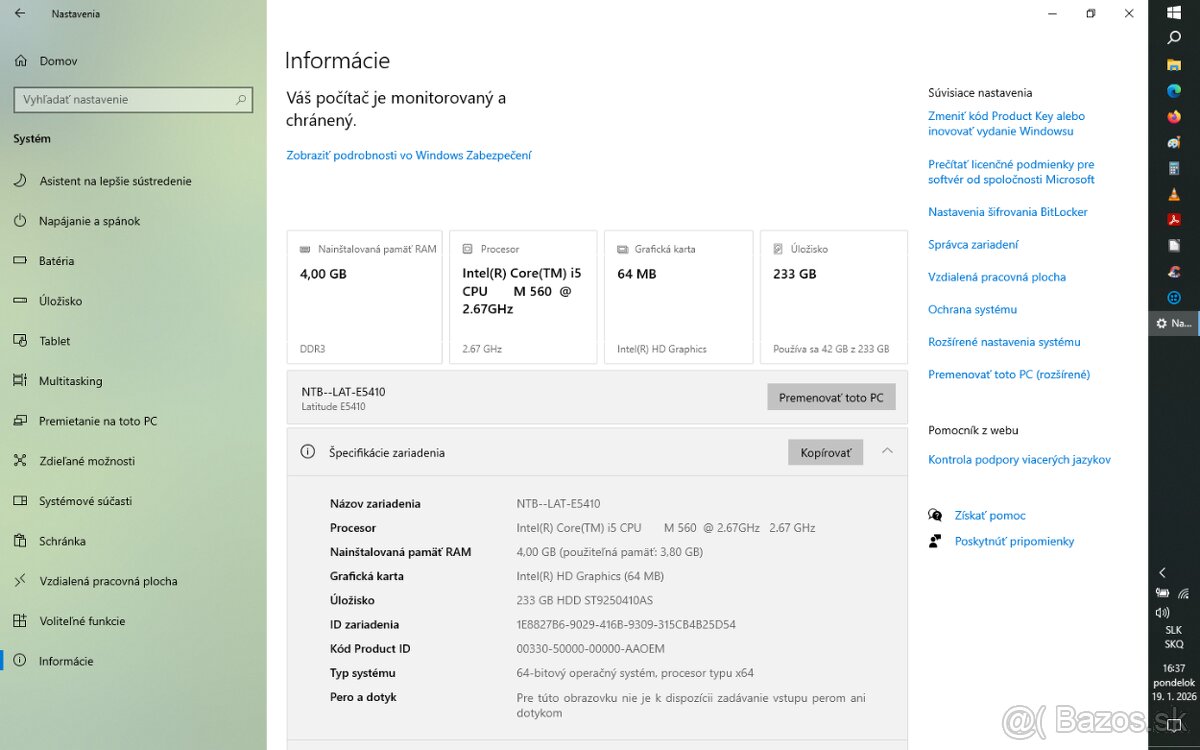Click the volume speaker tray icon
This screenshot has width=1200, height=750.
1162,612
